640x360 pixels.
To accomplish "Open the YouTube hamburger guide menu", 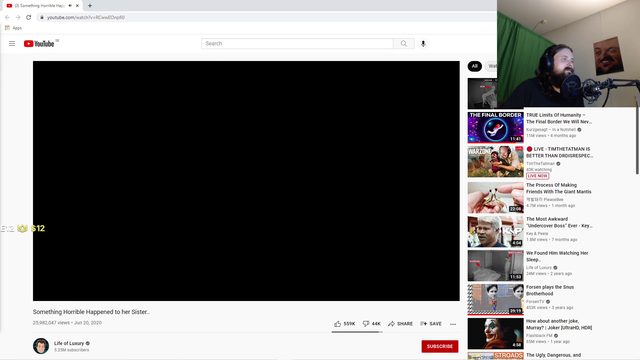I will [x=12, y=44].
